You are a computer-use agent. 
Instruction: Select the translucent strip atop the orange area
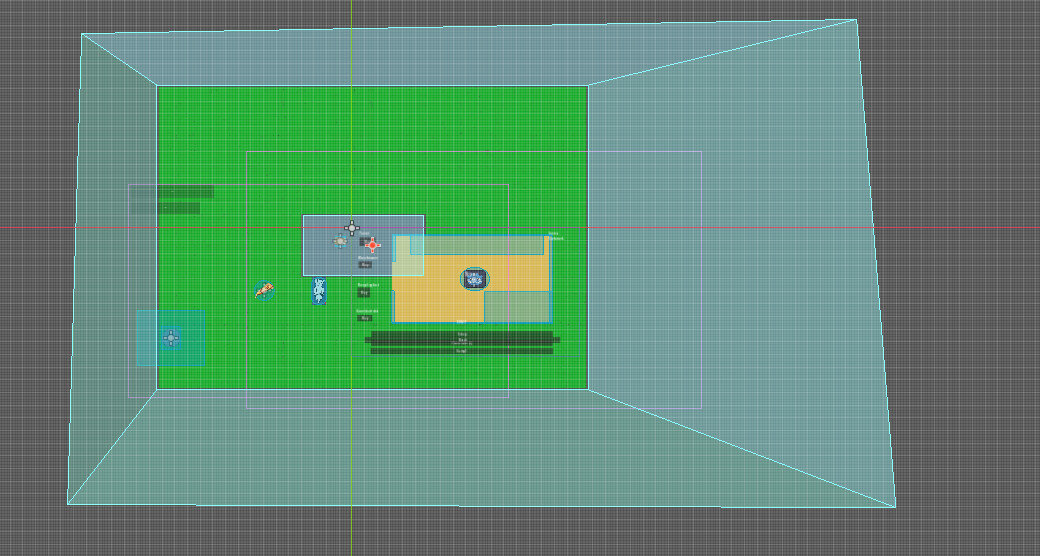(x=476, y=246)
